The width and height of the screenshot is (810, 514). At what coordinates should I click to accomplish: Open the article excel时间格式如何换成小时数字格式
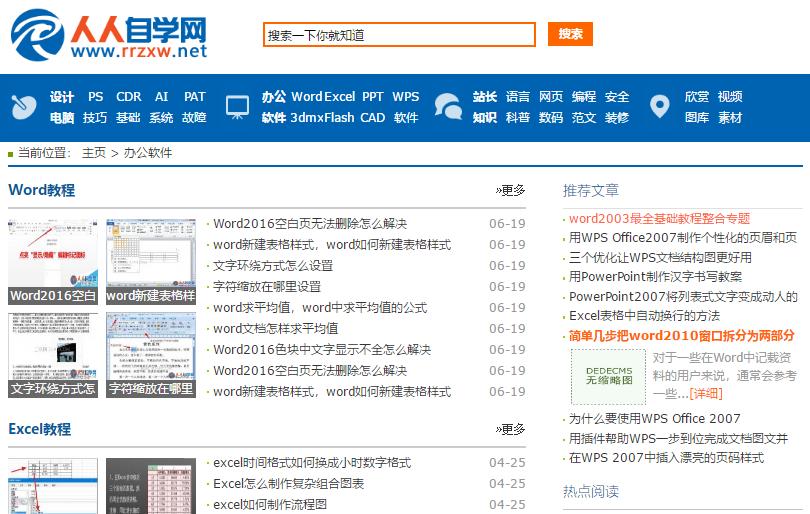312,463
